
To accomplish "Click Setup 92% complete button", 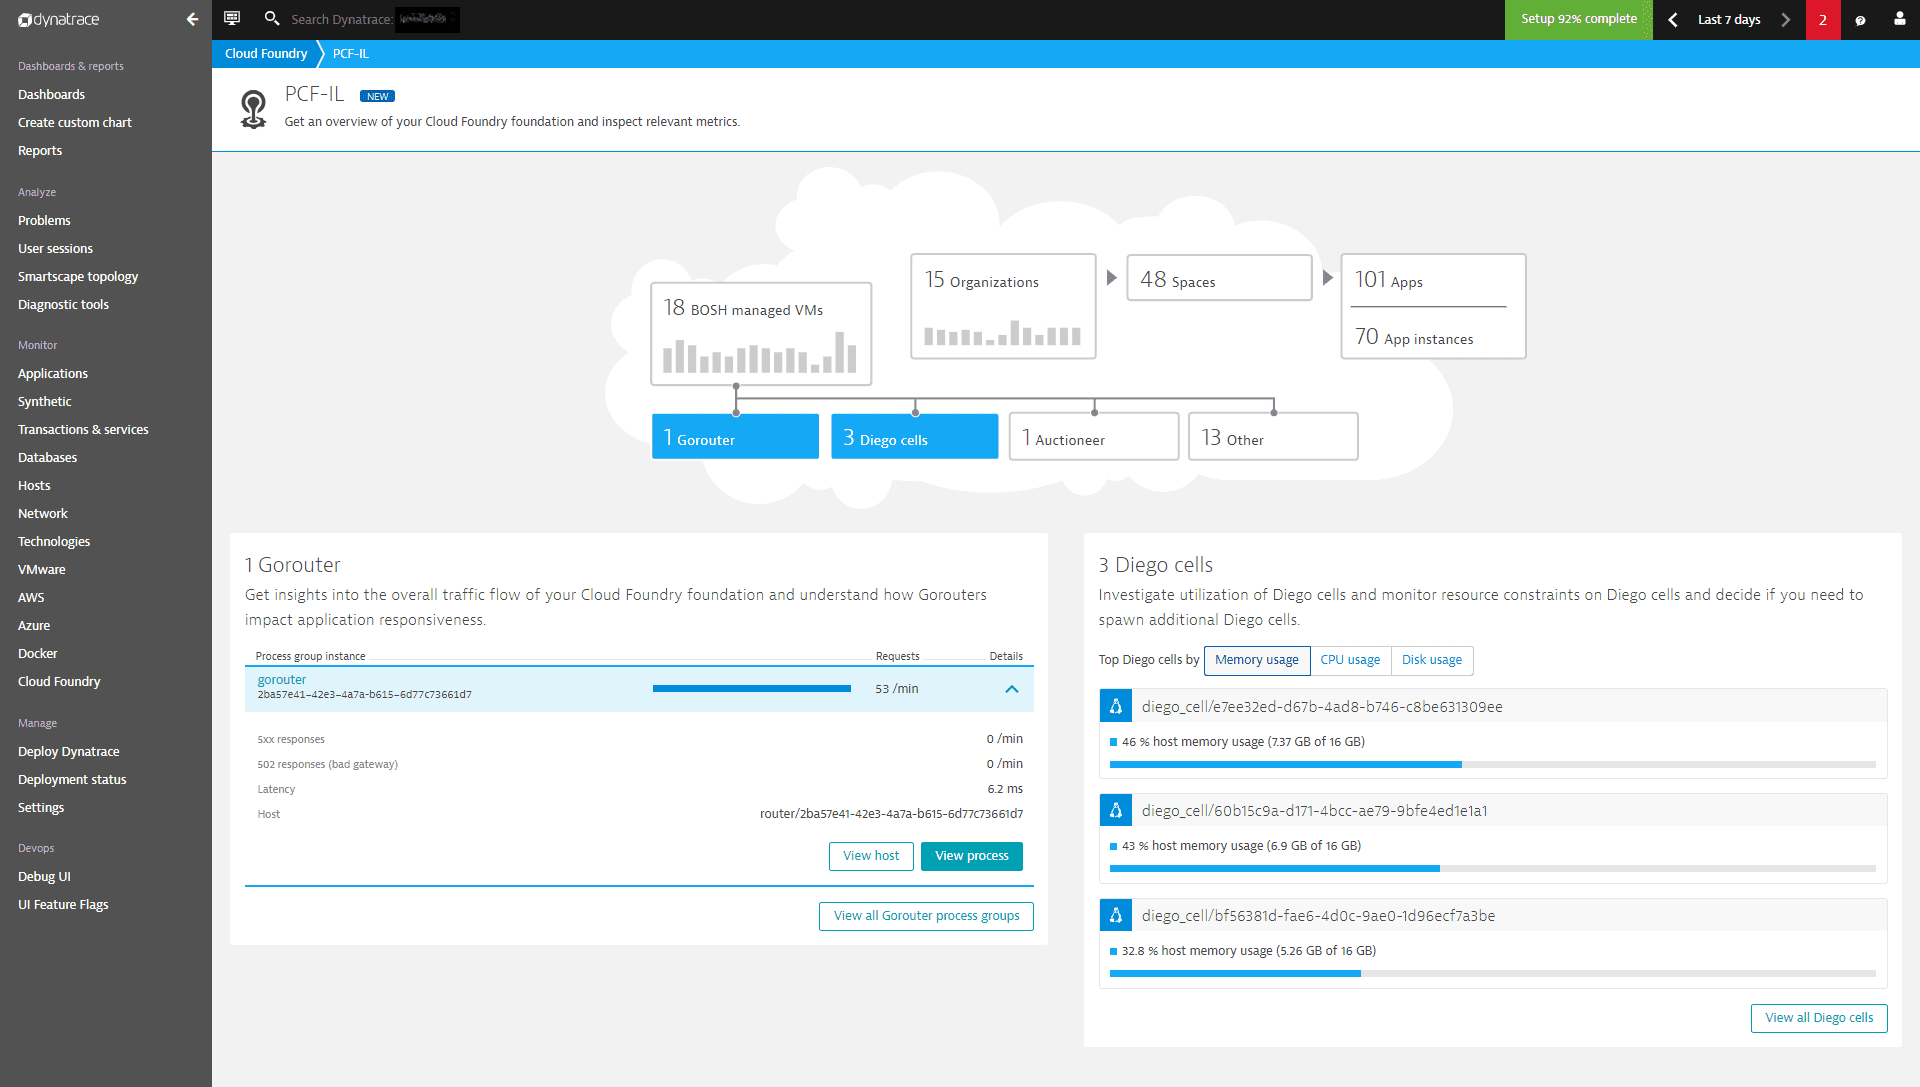I will click(x=1579, y=20).
